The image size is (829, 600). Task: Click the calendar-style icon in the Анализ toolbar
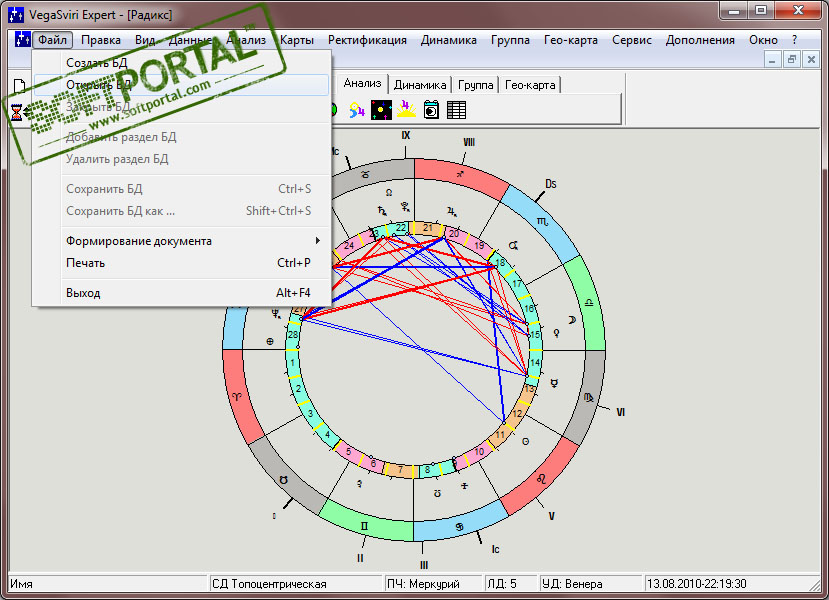click(x=431, y=110)
